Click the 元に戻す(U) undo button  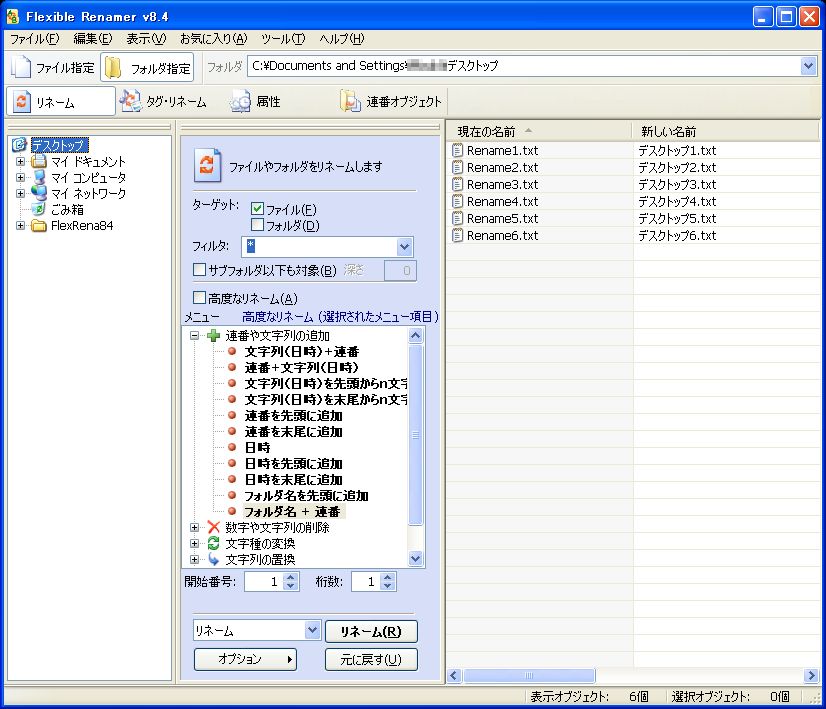pos(371,659)
